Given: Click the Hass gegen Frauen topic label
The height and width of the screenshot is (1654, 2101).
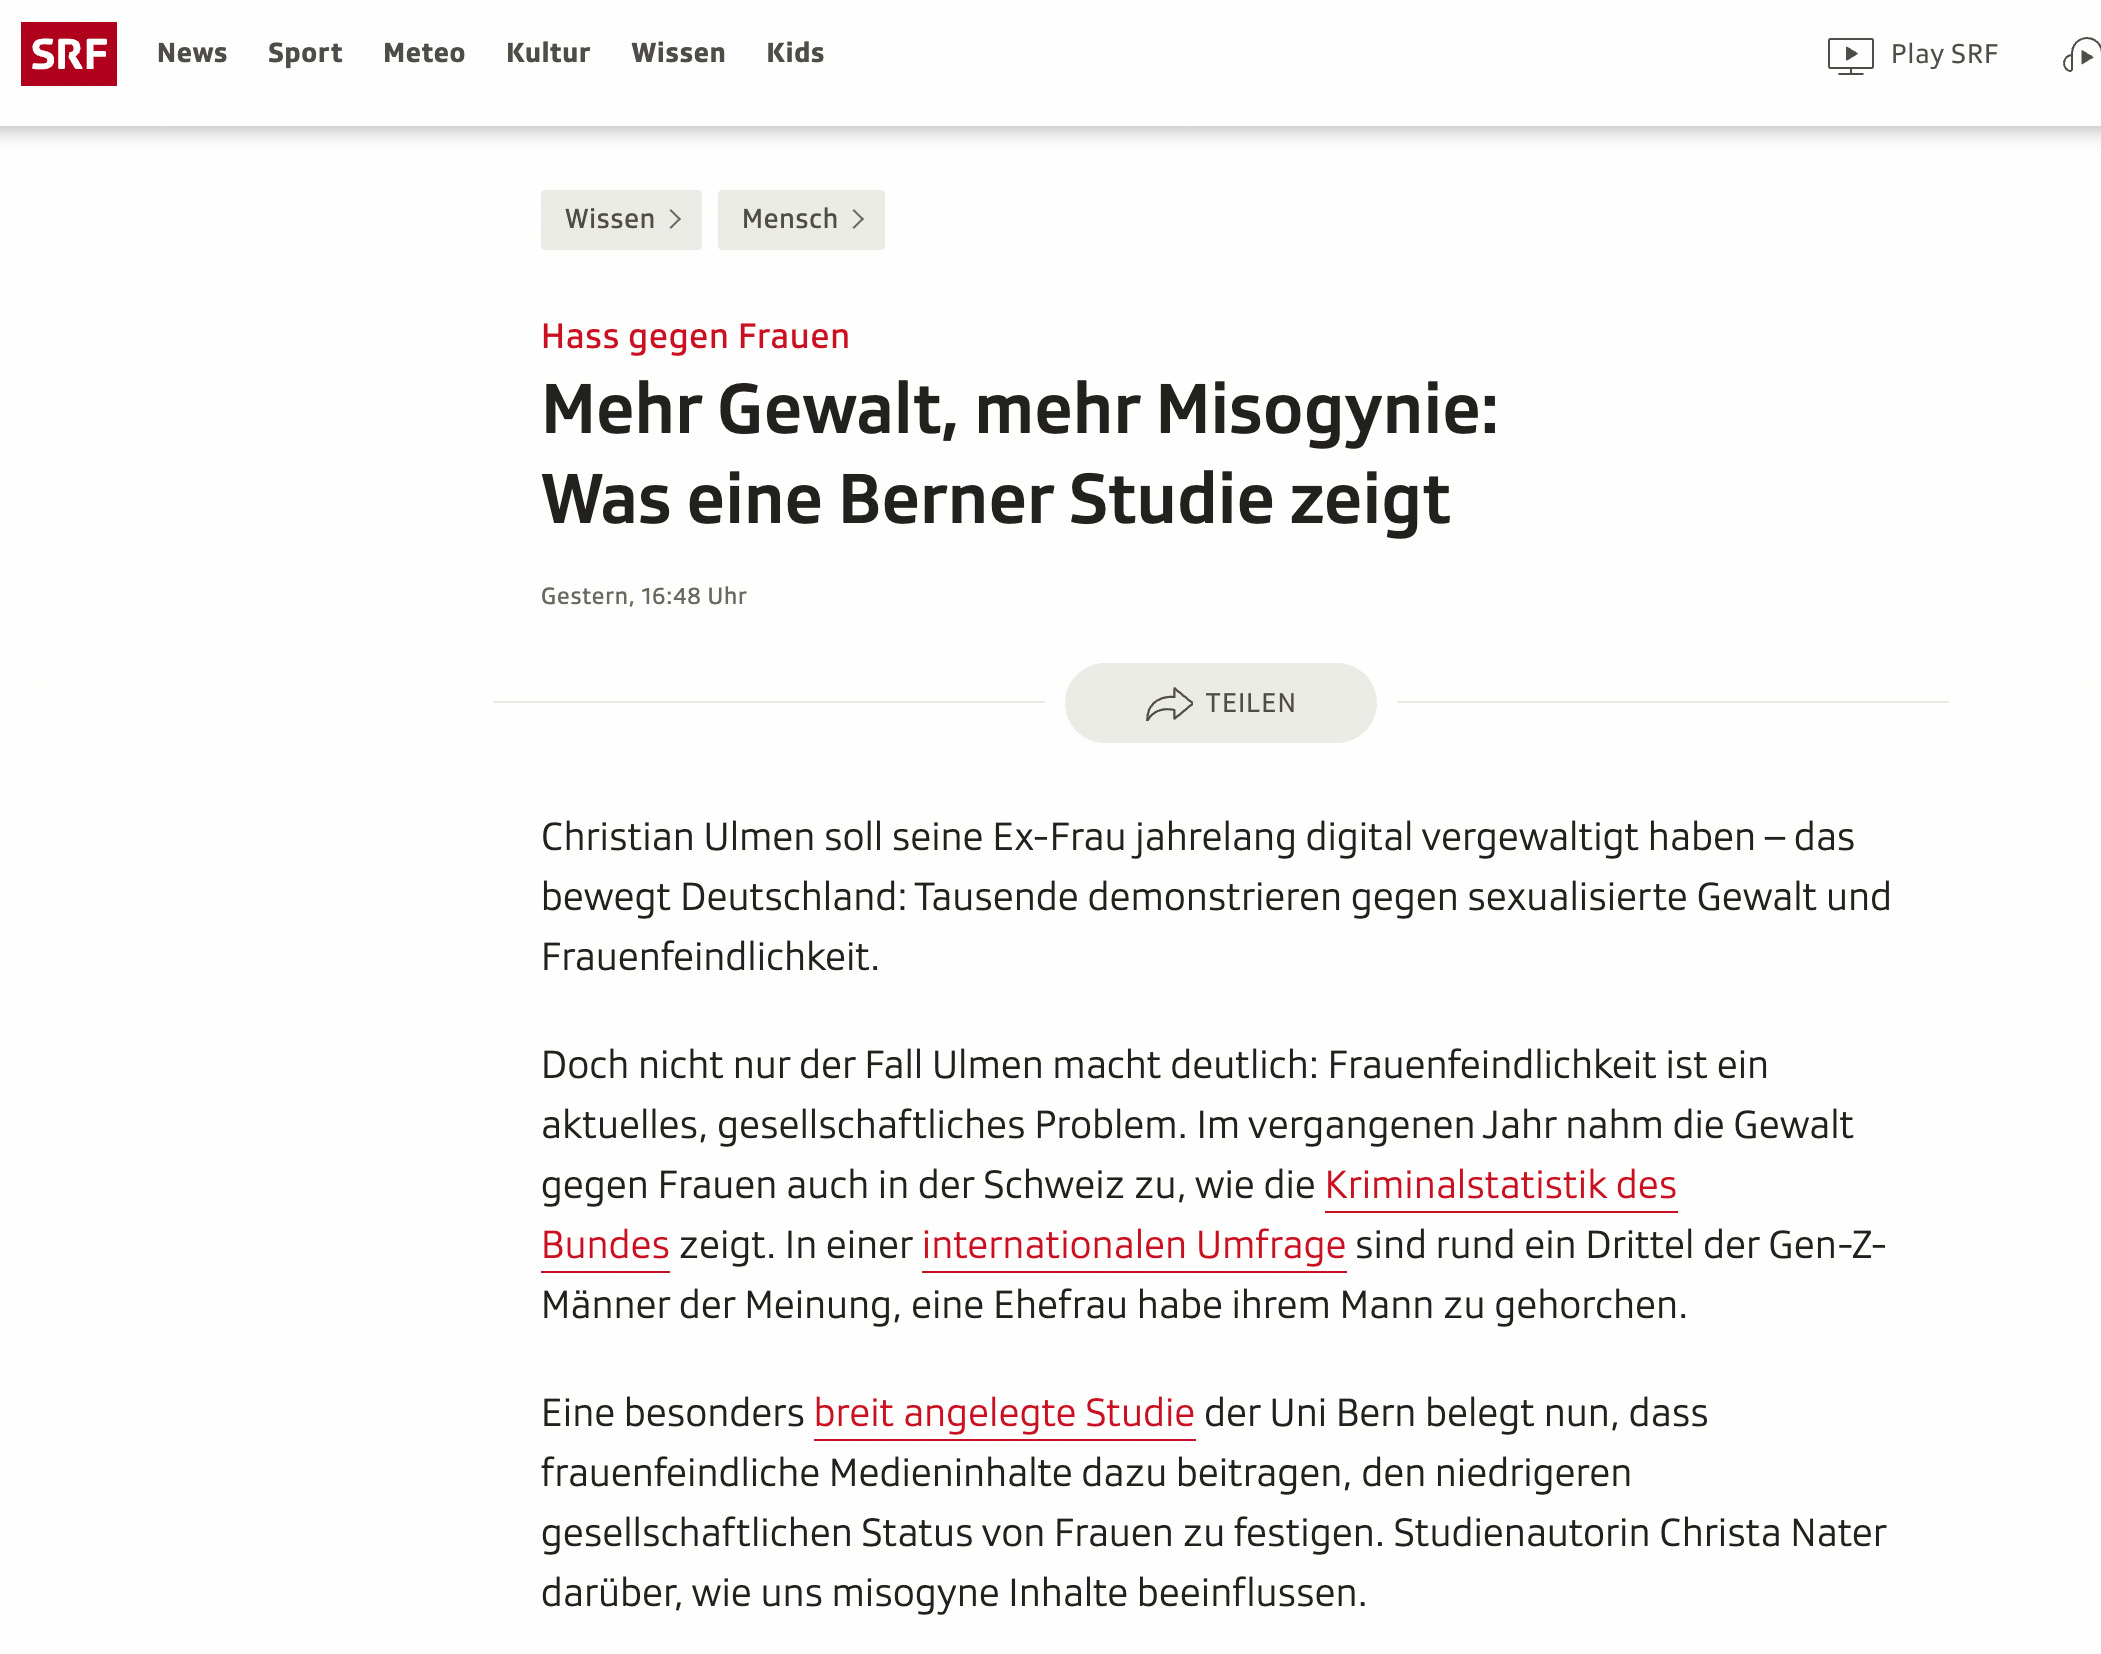Looking at the screenshot, I should point(694,336).
